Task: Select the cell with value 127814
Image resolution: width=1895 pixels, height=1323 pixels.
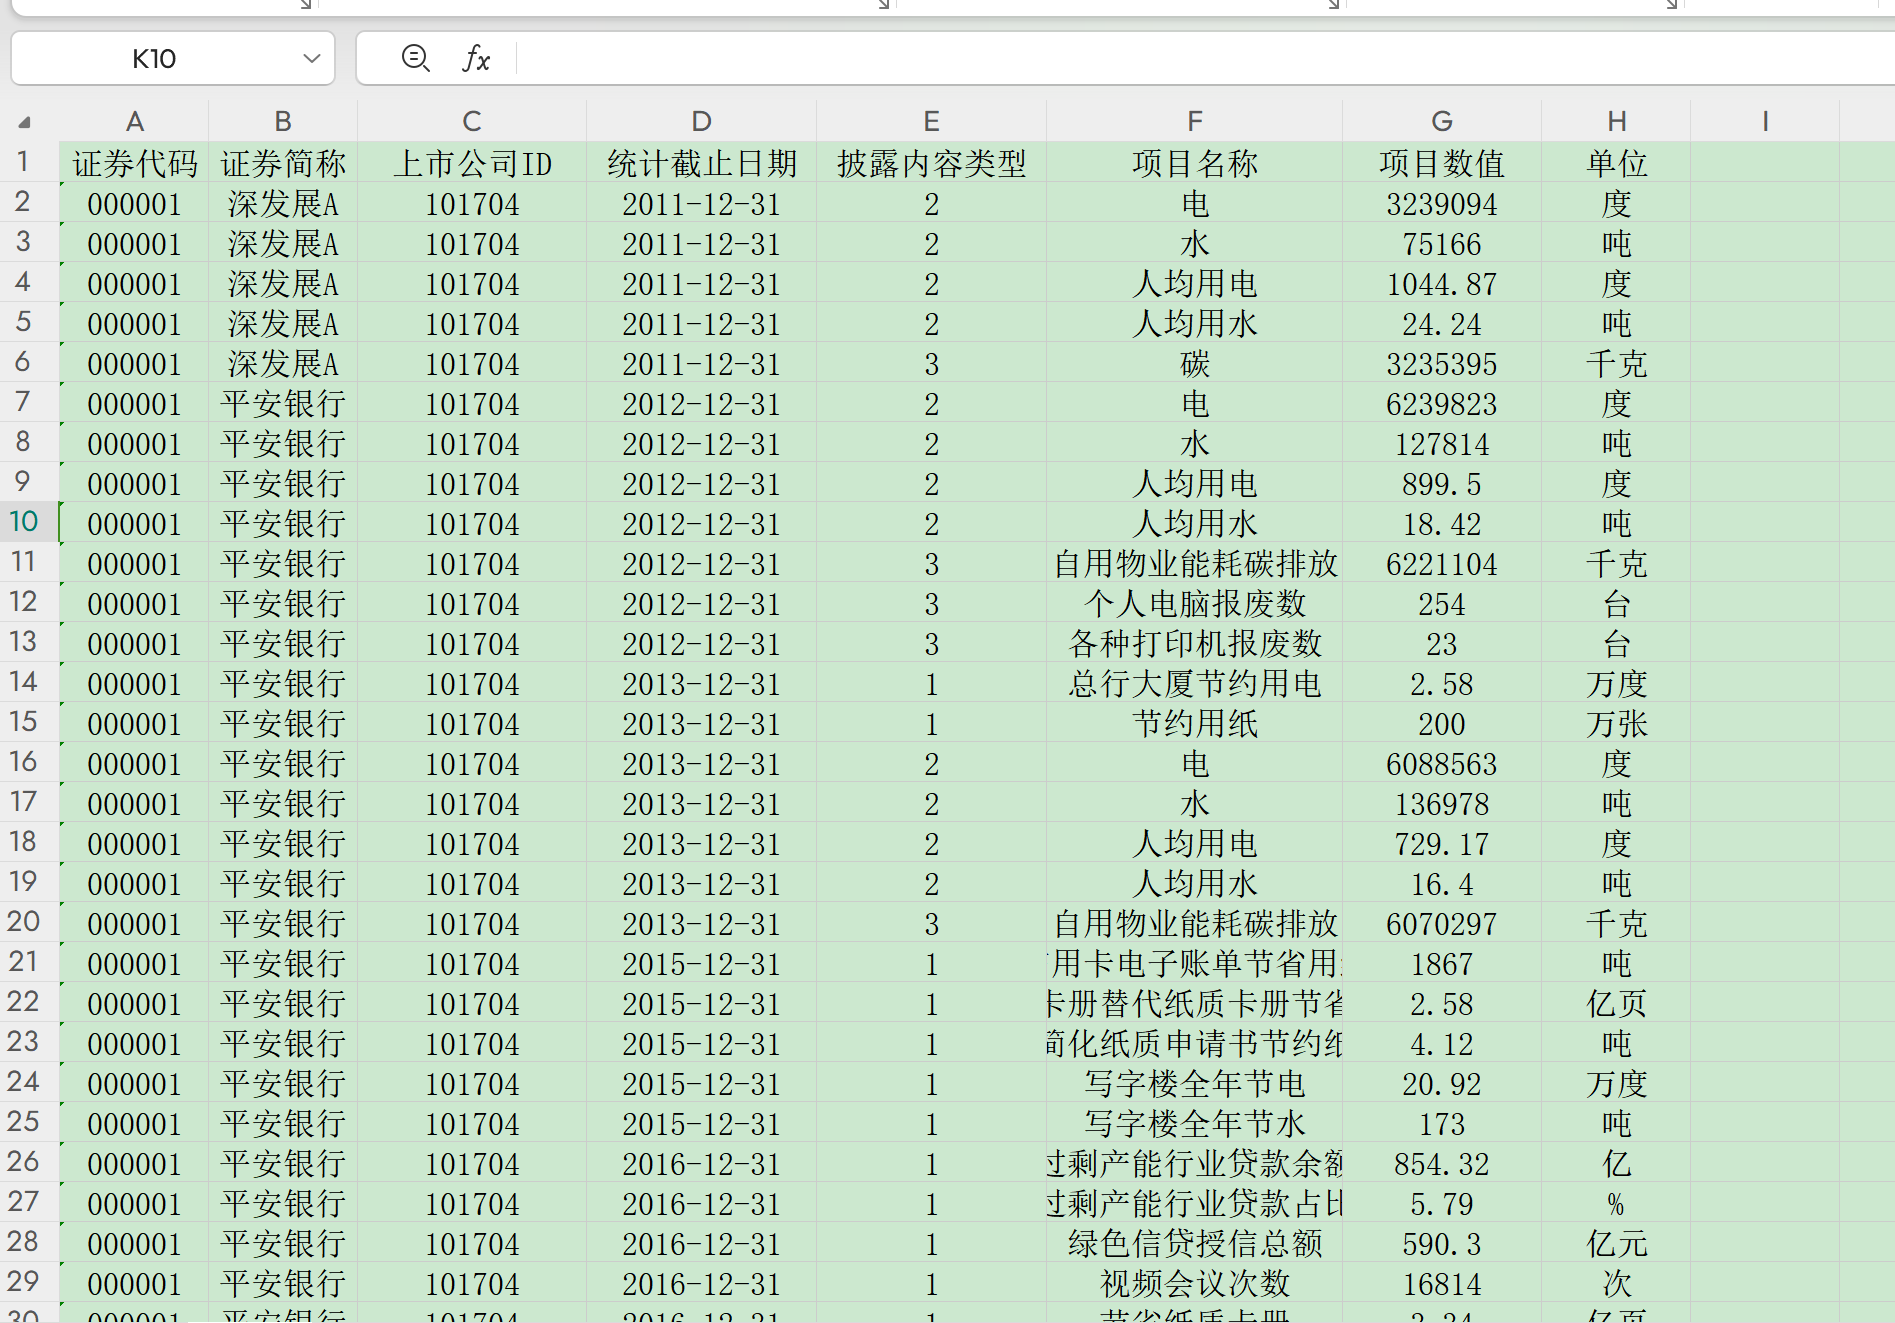Action: pyautogui.click(x=1442, y=443)
